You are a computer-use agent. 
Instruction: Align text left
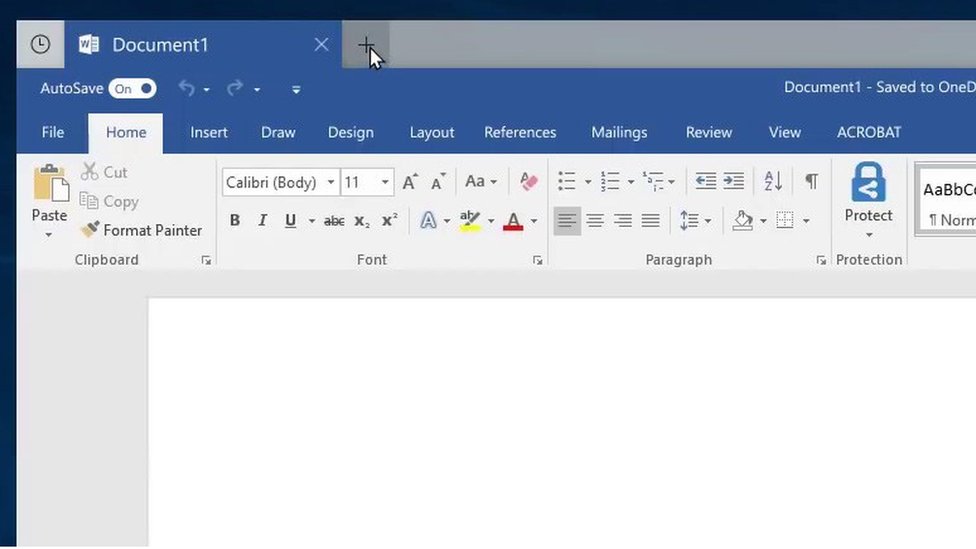click(x=567, y=220)
